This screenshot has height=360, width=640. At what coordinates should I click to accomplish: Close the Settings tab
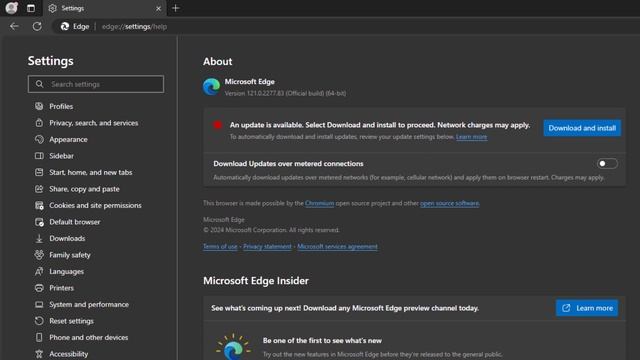(x=158, y=8)
